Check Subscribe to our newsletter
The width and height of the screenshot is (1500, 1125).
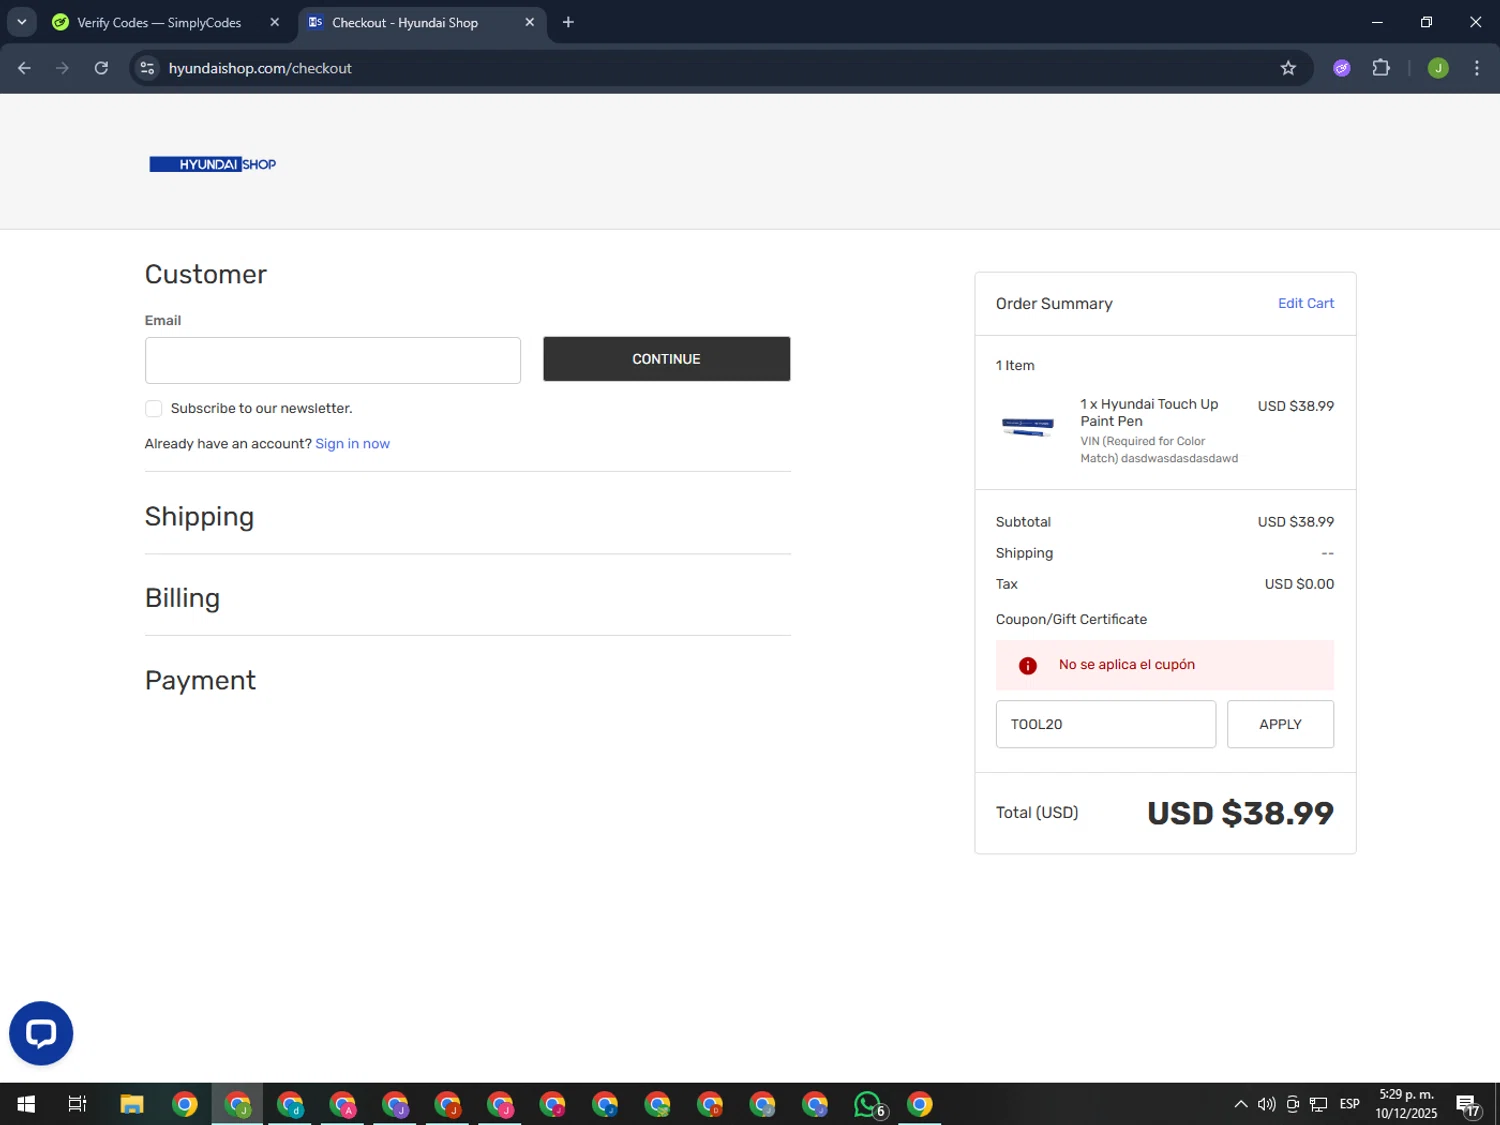154,408
